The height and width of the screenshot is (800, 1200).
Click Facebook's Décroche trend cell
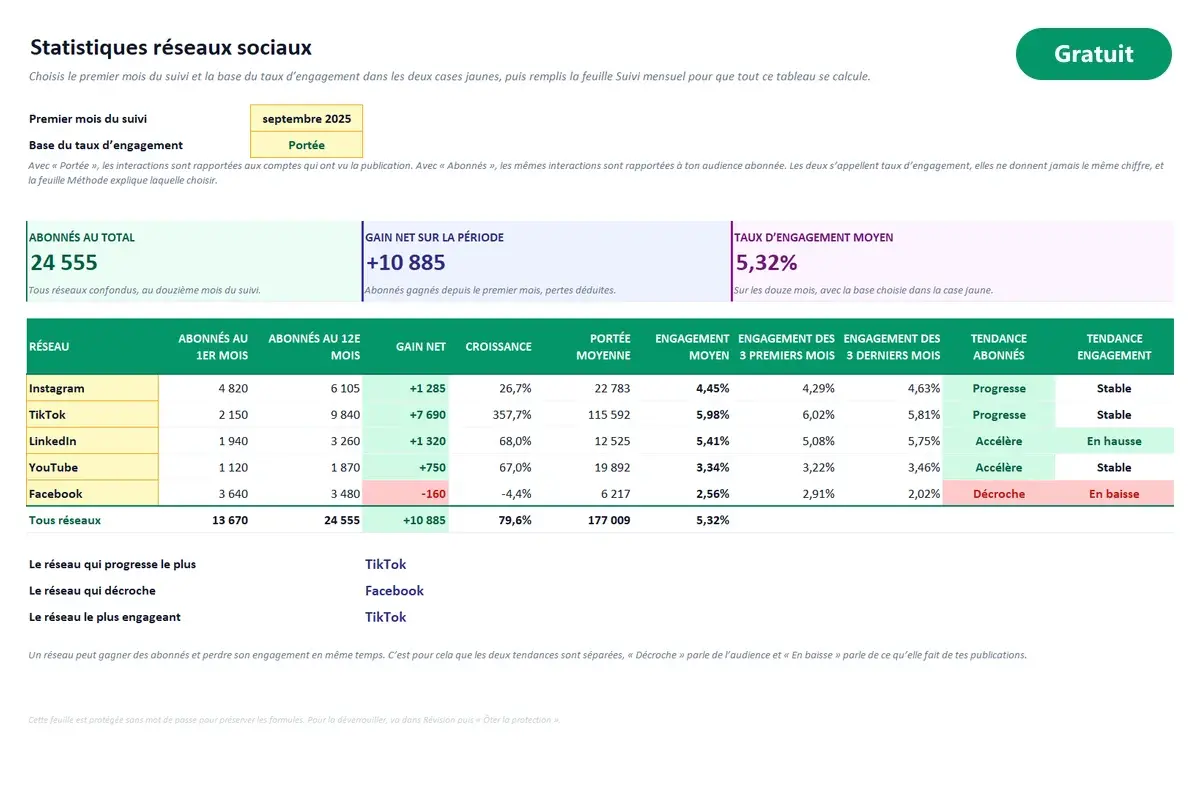998,494
